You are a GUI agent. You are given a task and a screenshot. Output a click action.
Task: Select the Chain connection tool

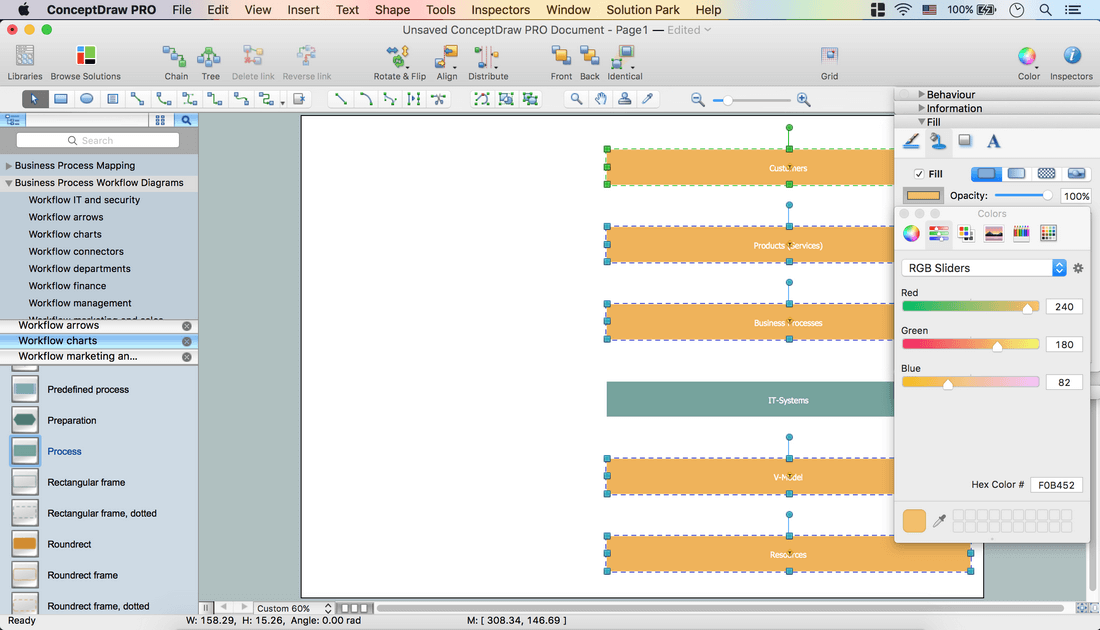[176, 57]
